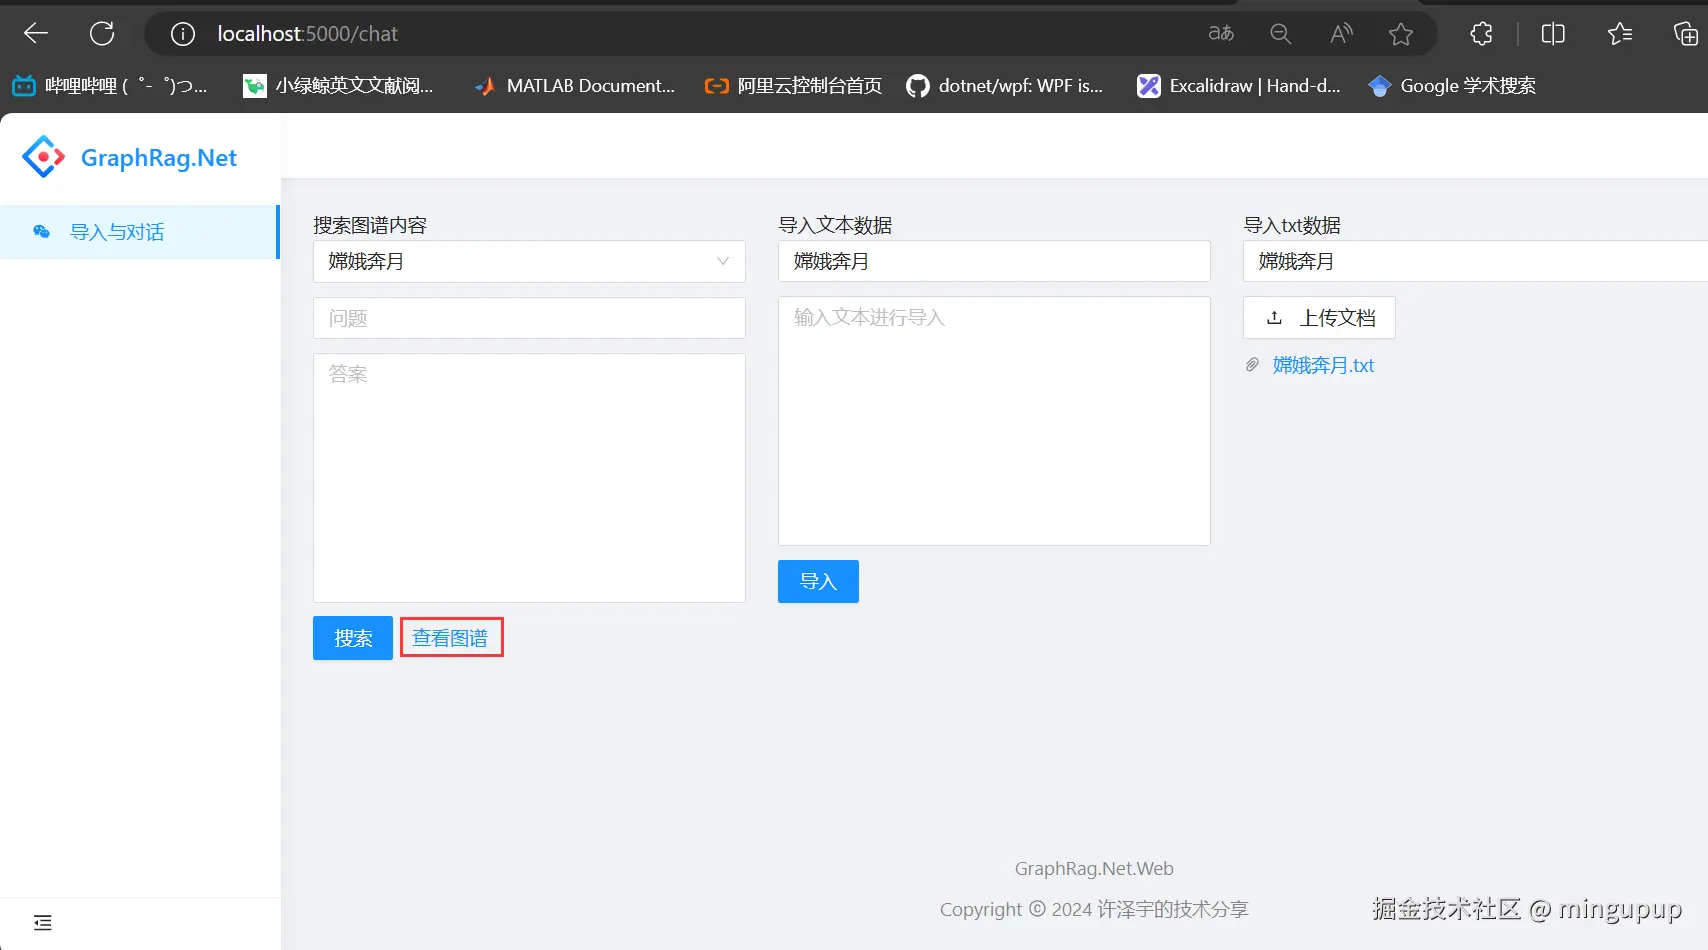Screen dimensions: 1708x950
Task: Open the 哔哩哔哩 bookmark
Action: pyautogui.click(x=110, y=86)
